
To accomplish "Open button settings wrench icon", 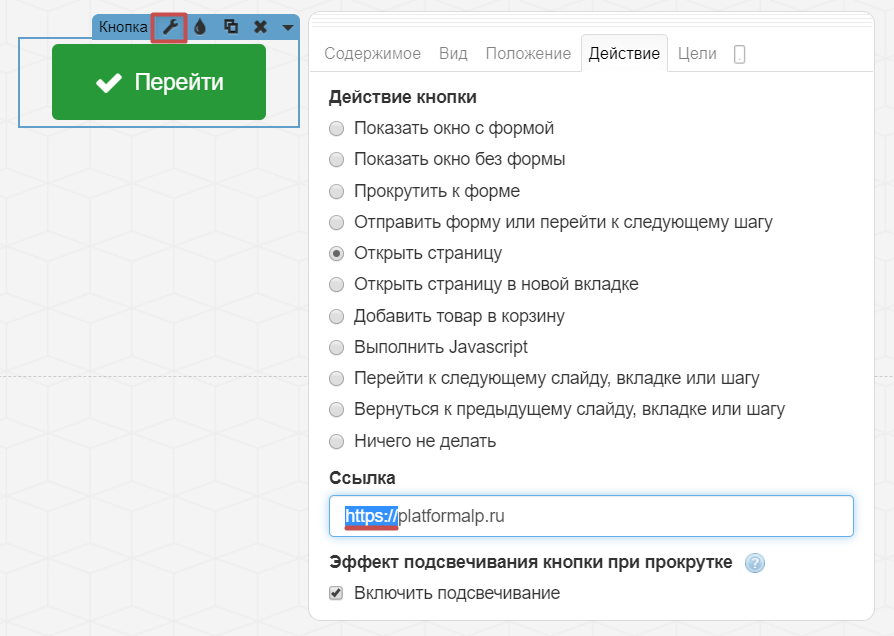I will pyautogui.click(x=170, y=27).
